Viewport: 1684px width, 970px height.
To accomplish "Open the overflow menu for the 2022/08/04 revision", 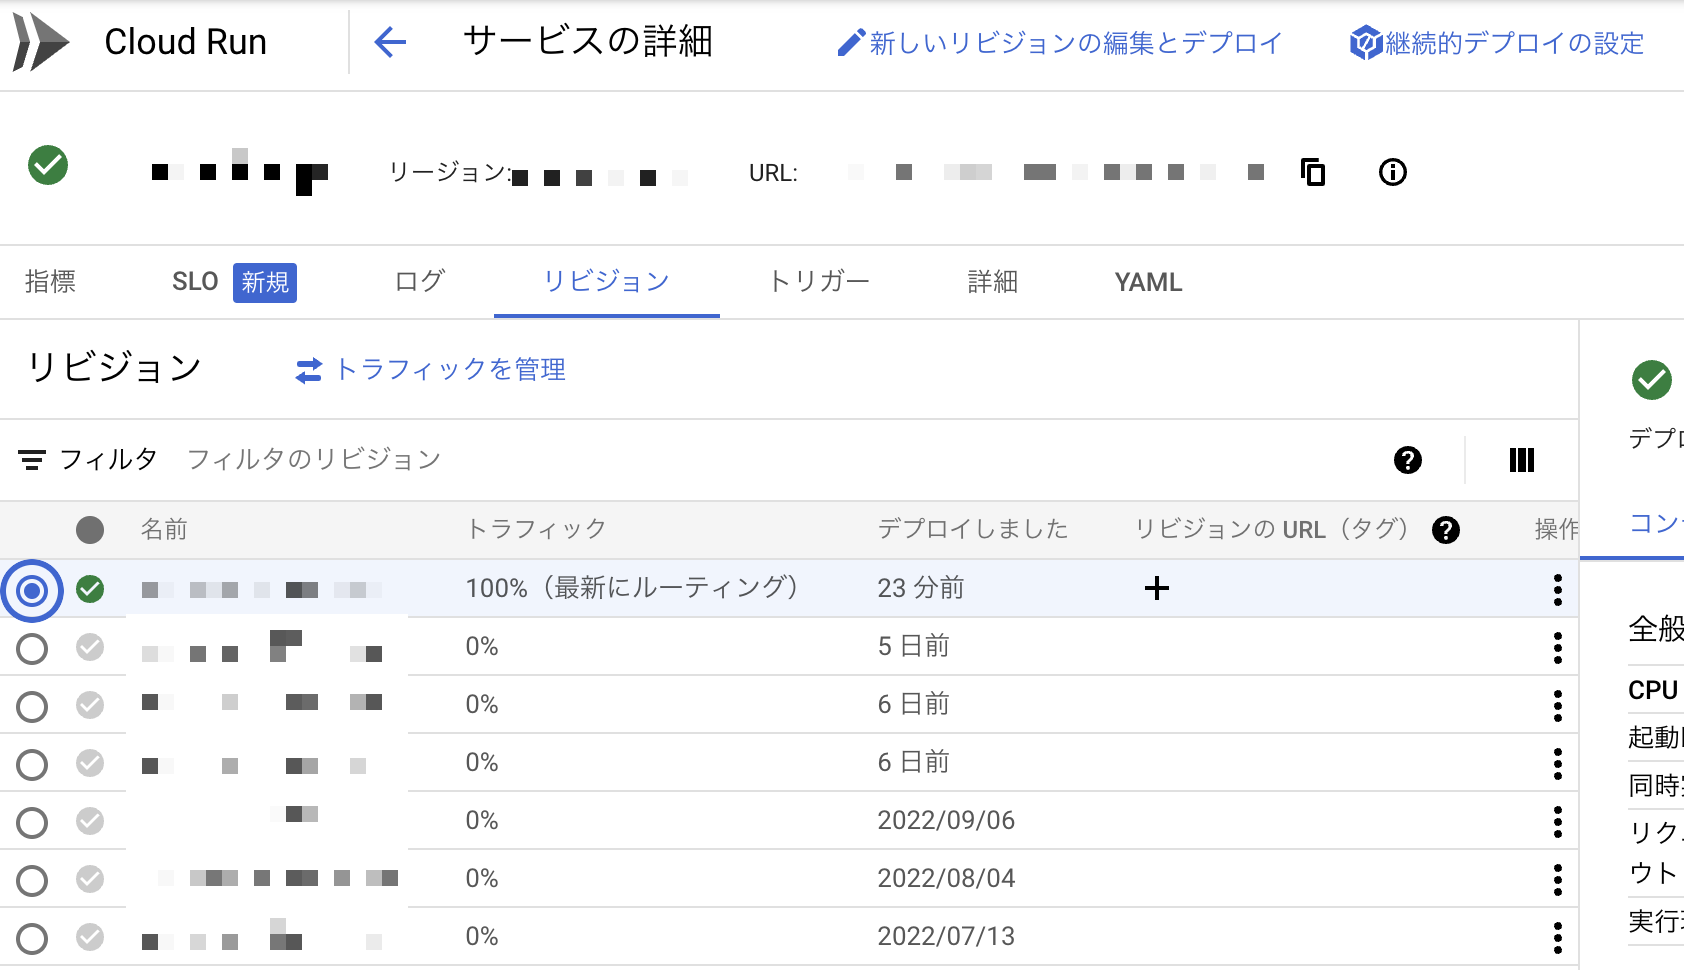I will click(x=1557, y=879).
